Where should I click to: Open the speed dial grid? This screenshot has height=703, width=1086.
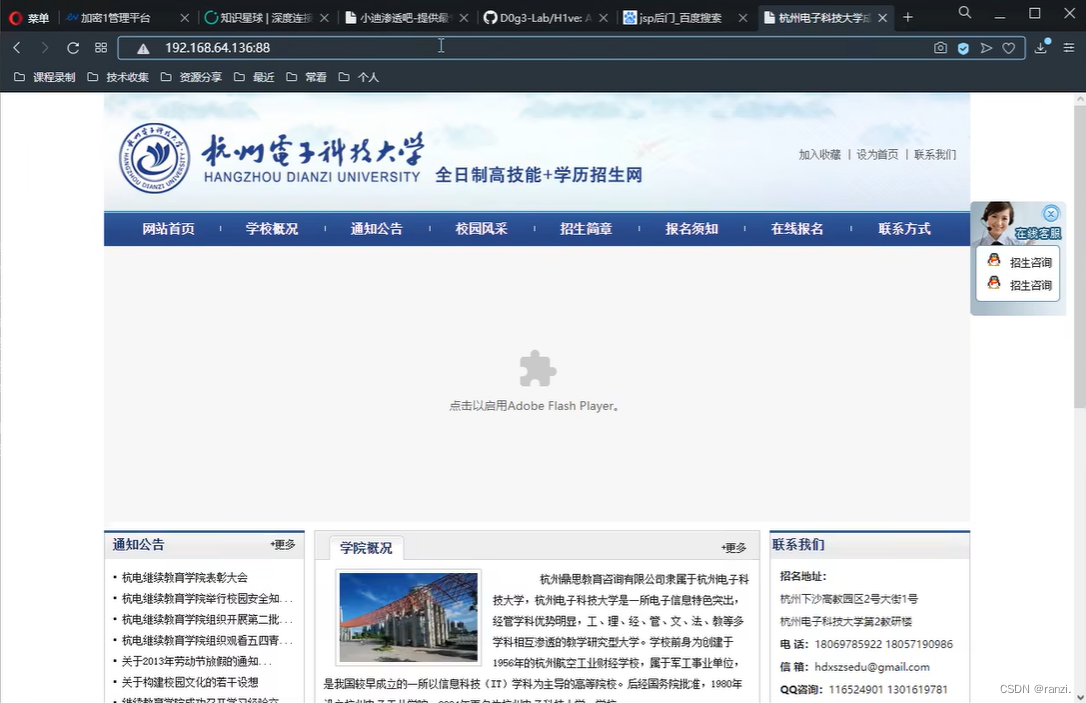click(x=101, y=48)
